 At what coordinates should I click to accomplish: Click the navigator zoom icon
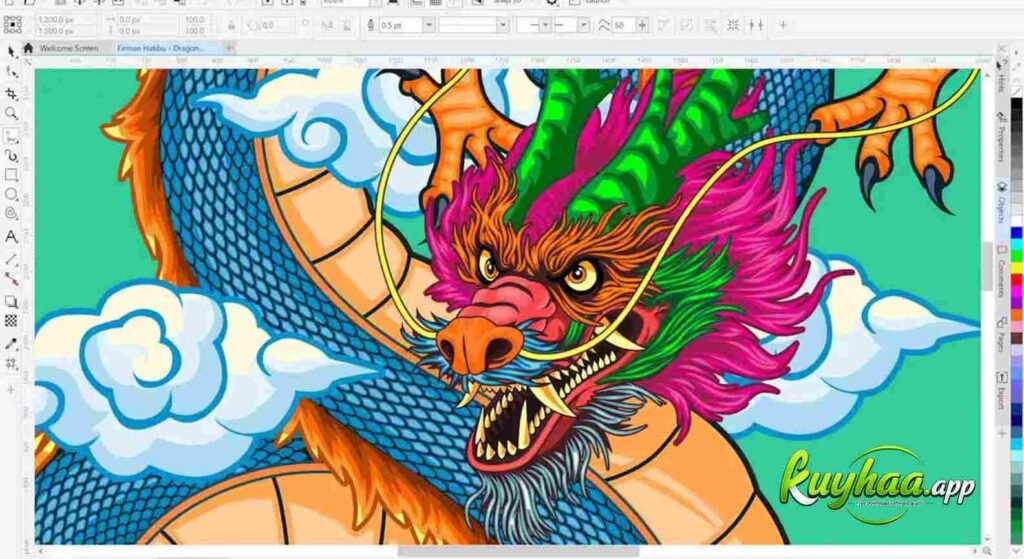coord(987,551)
